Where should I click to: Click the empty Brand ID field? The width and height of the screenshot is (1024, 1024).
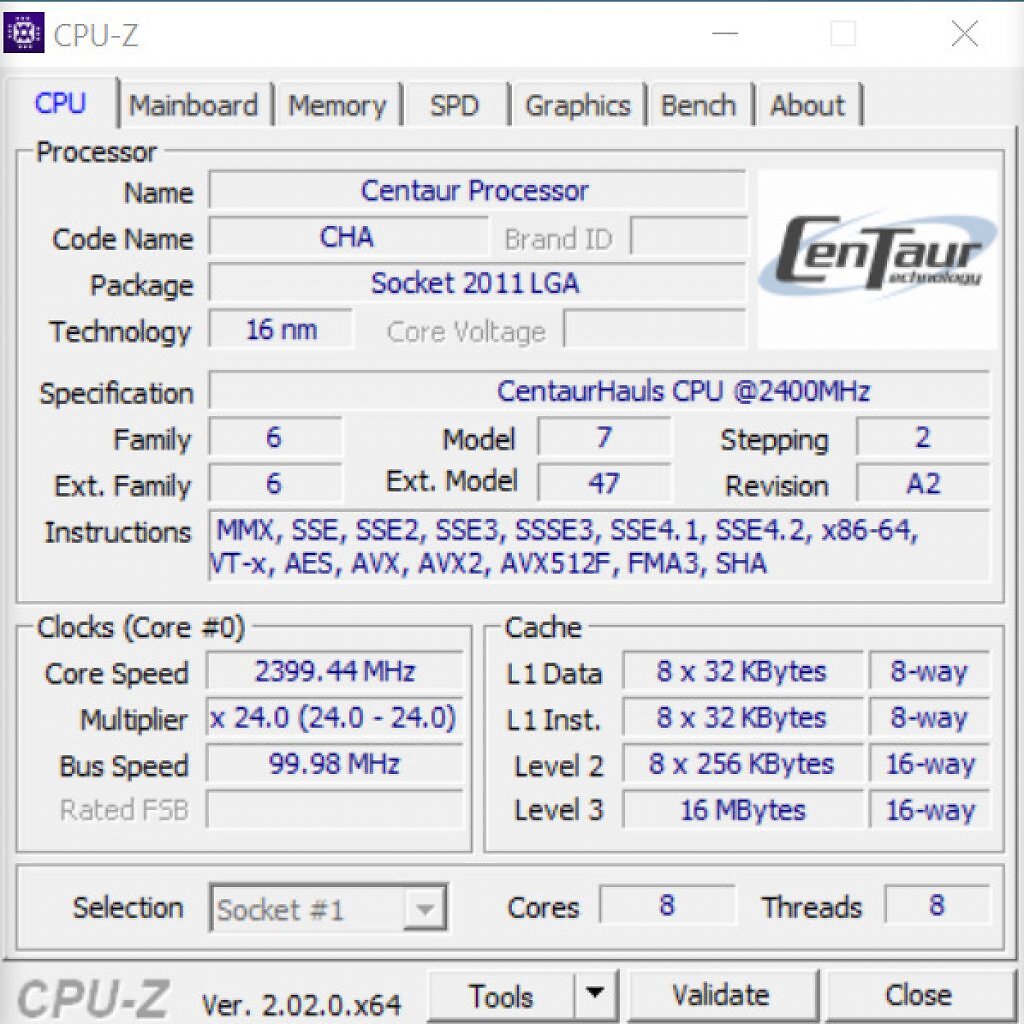(688, 236)
